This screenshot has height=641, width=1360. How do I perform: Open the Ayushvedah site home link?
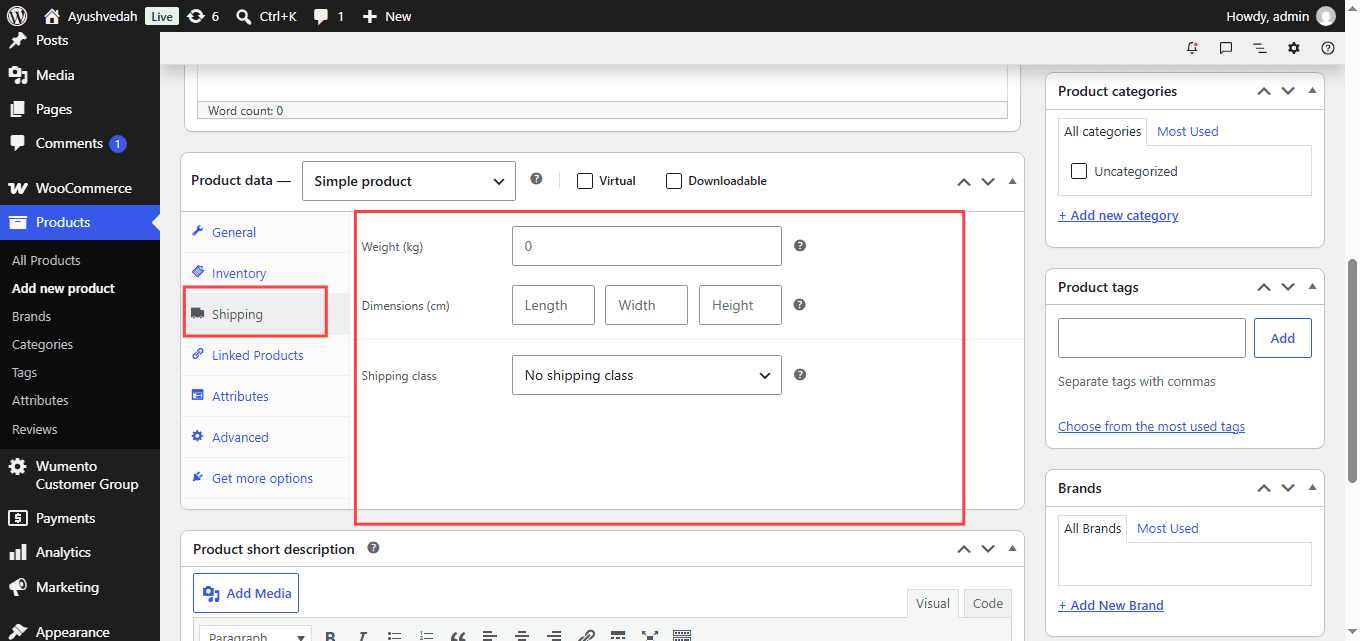coord(91,16)
